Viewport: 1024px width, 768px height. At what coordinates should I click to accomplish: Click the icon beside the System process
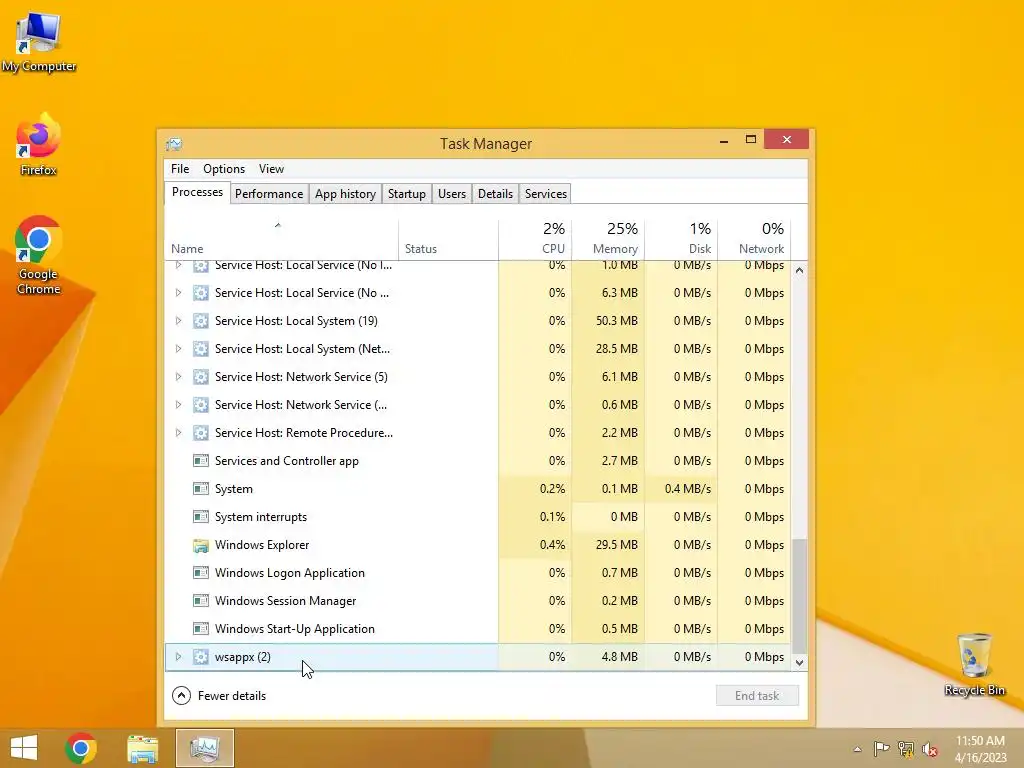point(201,489)
